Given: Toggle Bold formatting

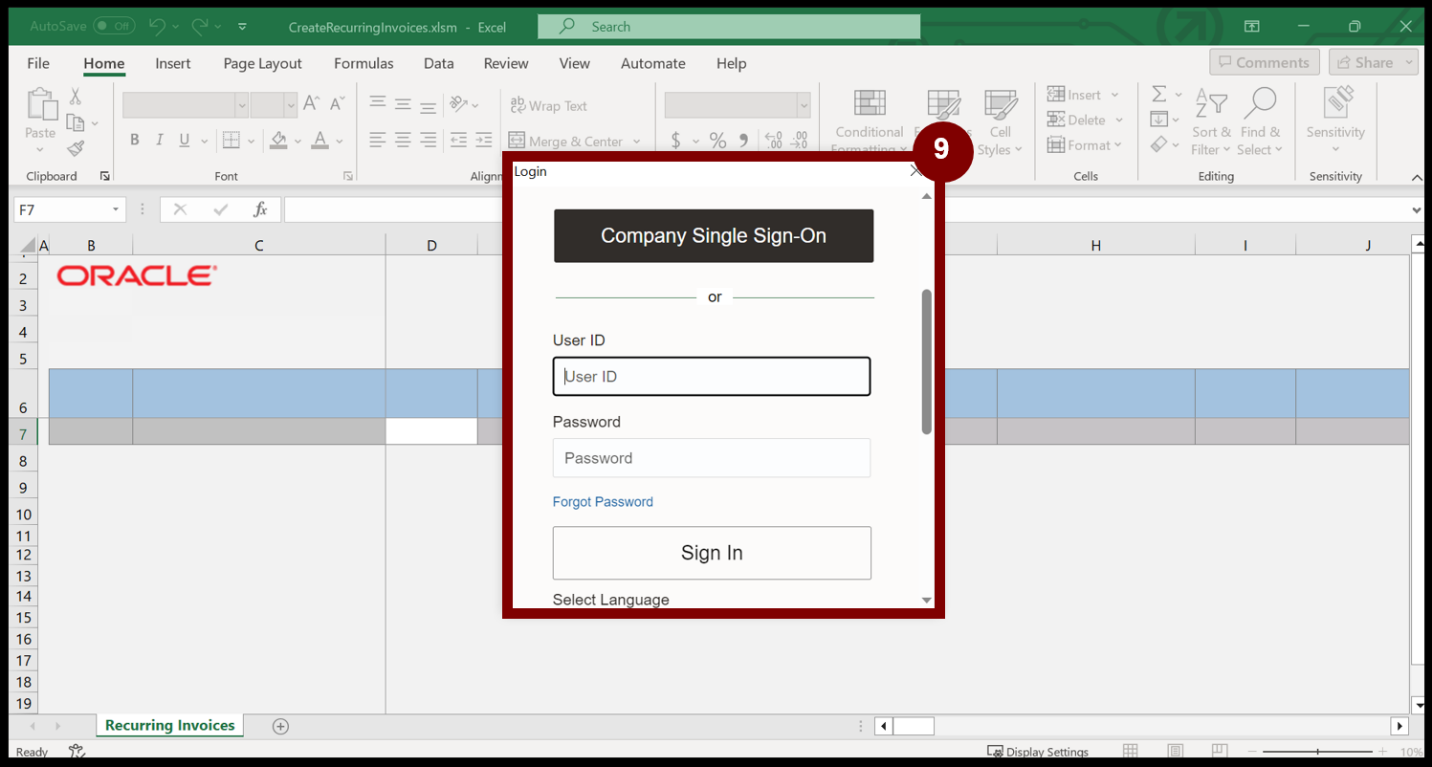Looking at the screenshot, I should click(135, 141).
